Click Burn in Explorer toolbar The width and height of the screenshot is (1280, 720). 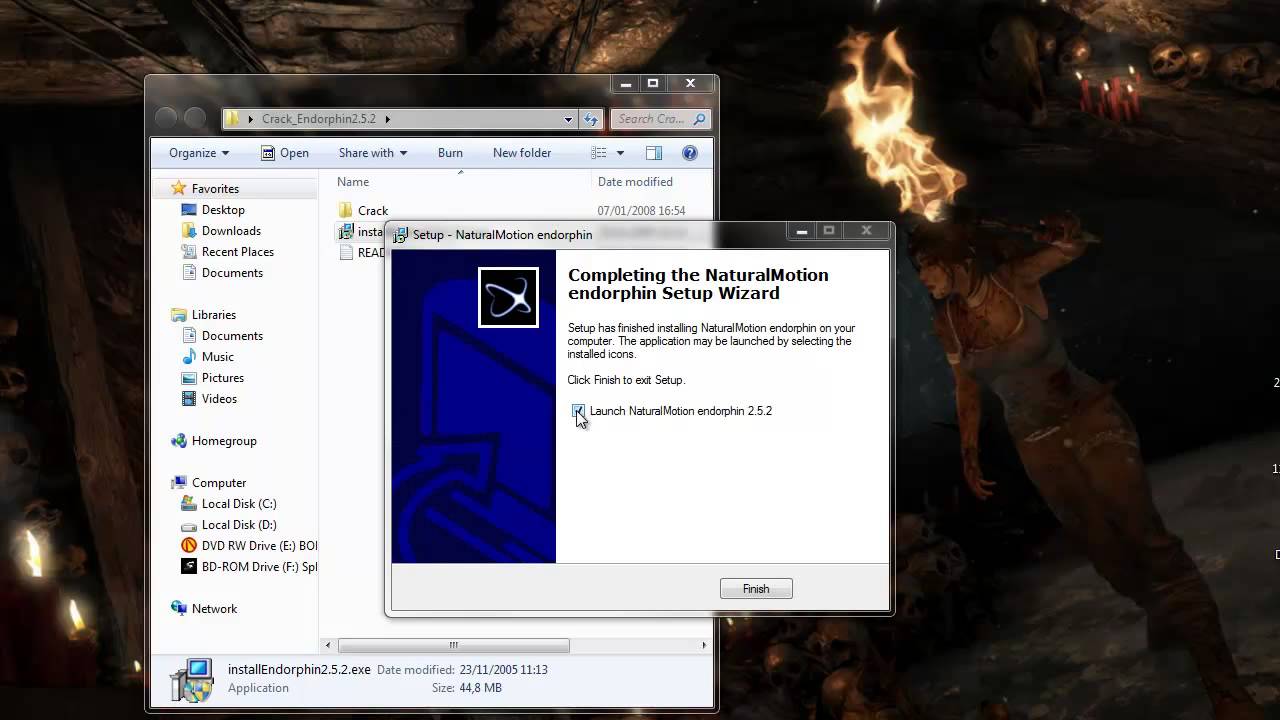pos(450,153)
